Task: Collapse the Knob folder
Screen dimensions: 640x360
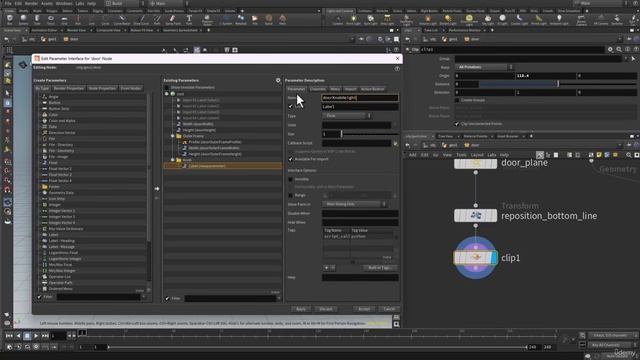Action: [173, 160]
